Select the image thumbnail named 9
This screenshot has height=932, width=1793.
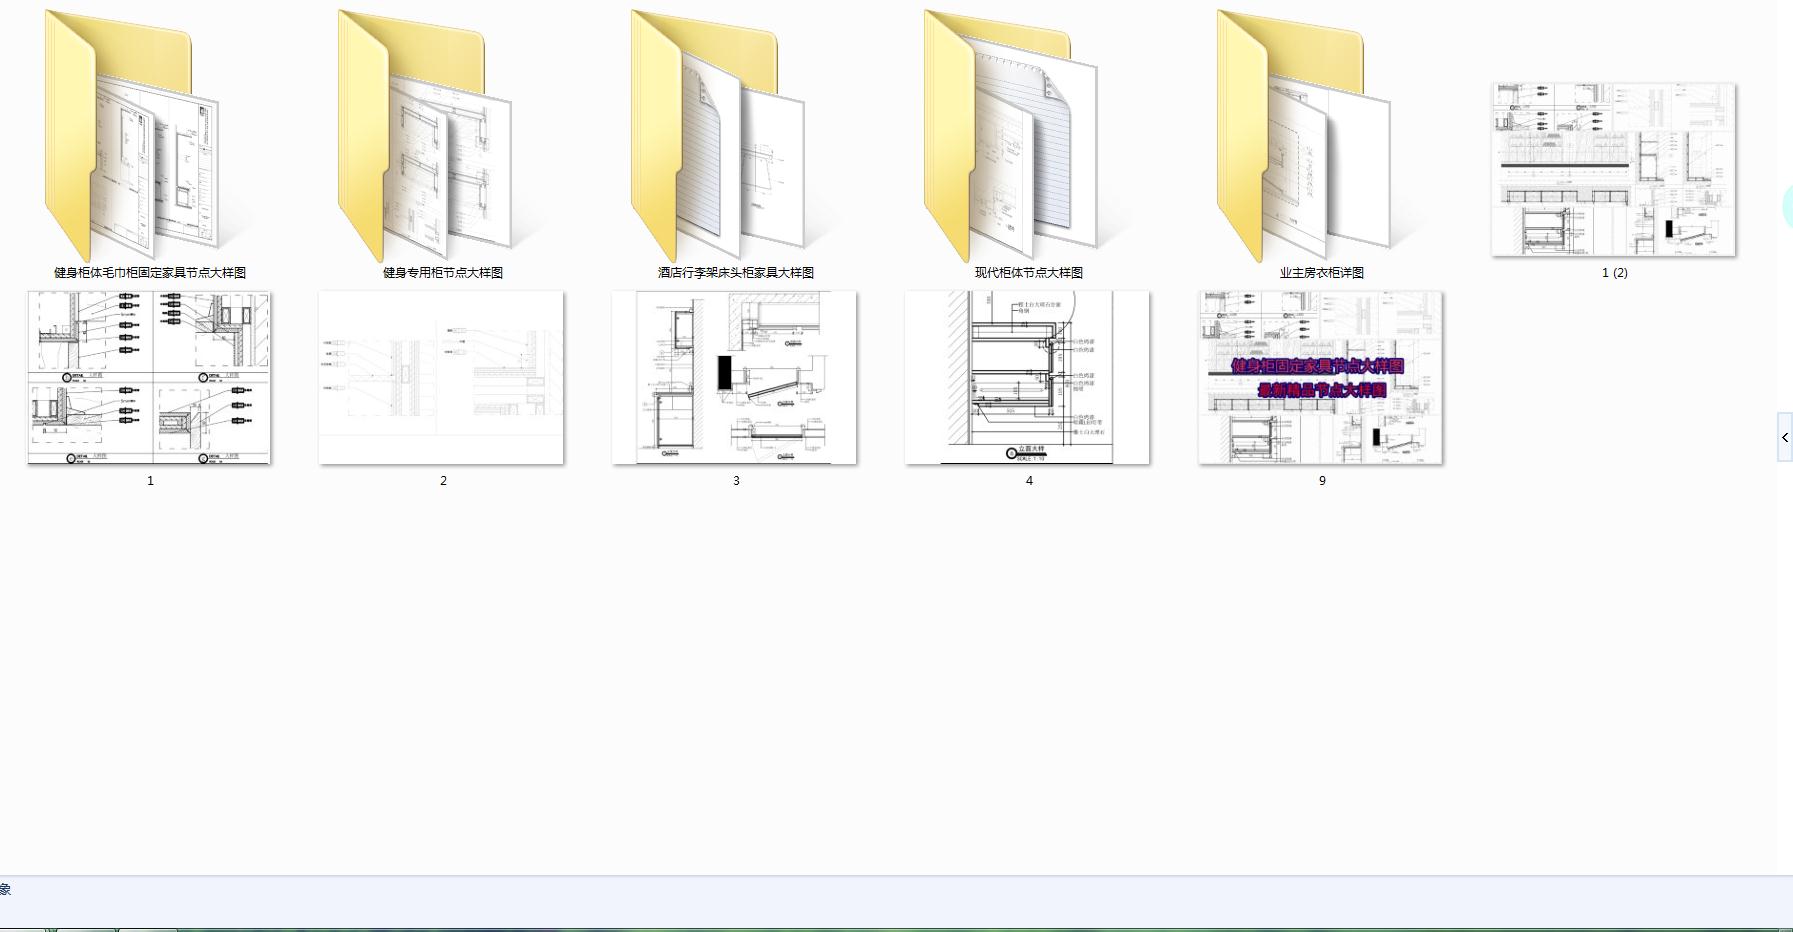[1321, 378]
